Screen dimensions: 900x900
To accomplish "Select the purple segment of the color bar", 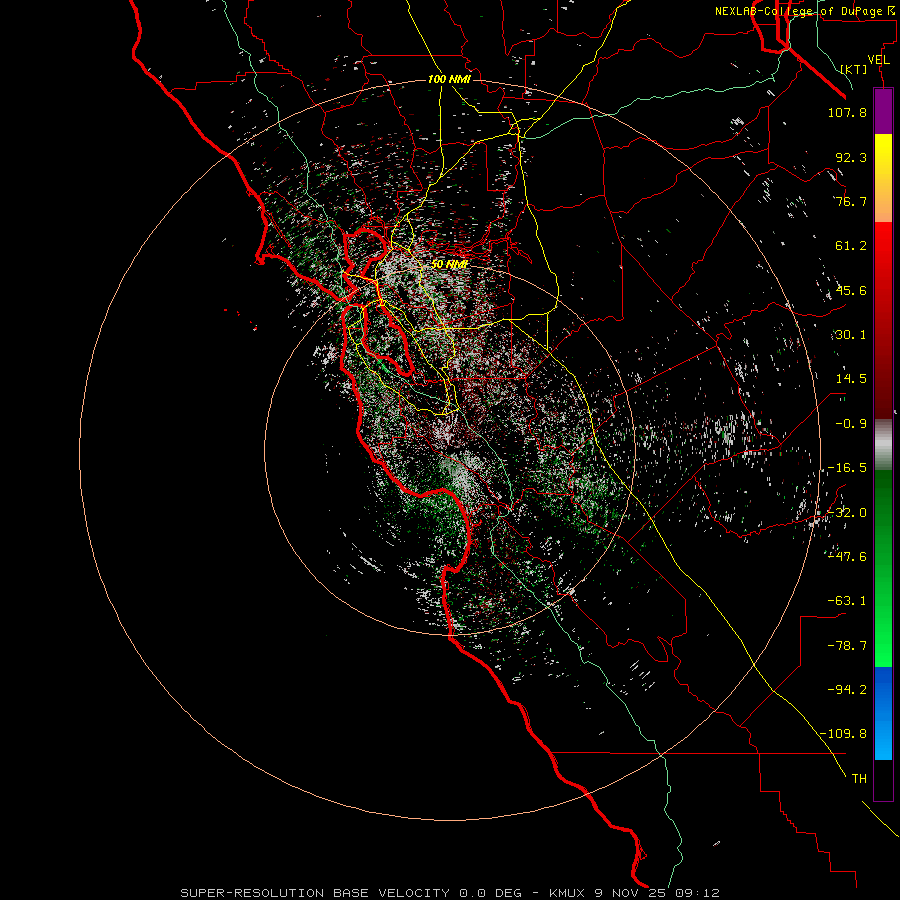I will click(883, 111).
